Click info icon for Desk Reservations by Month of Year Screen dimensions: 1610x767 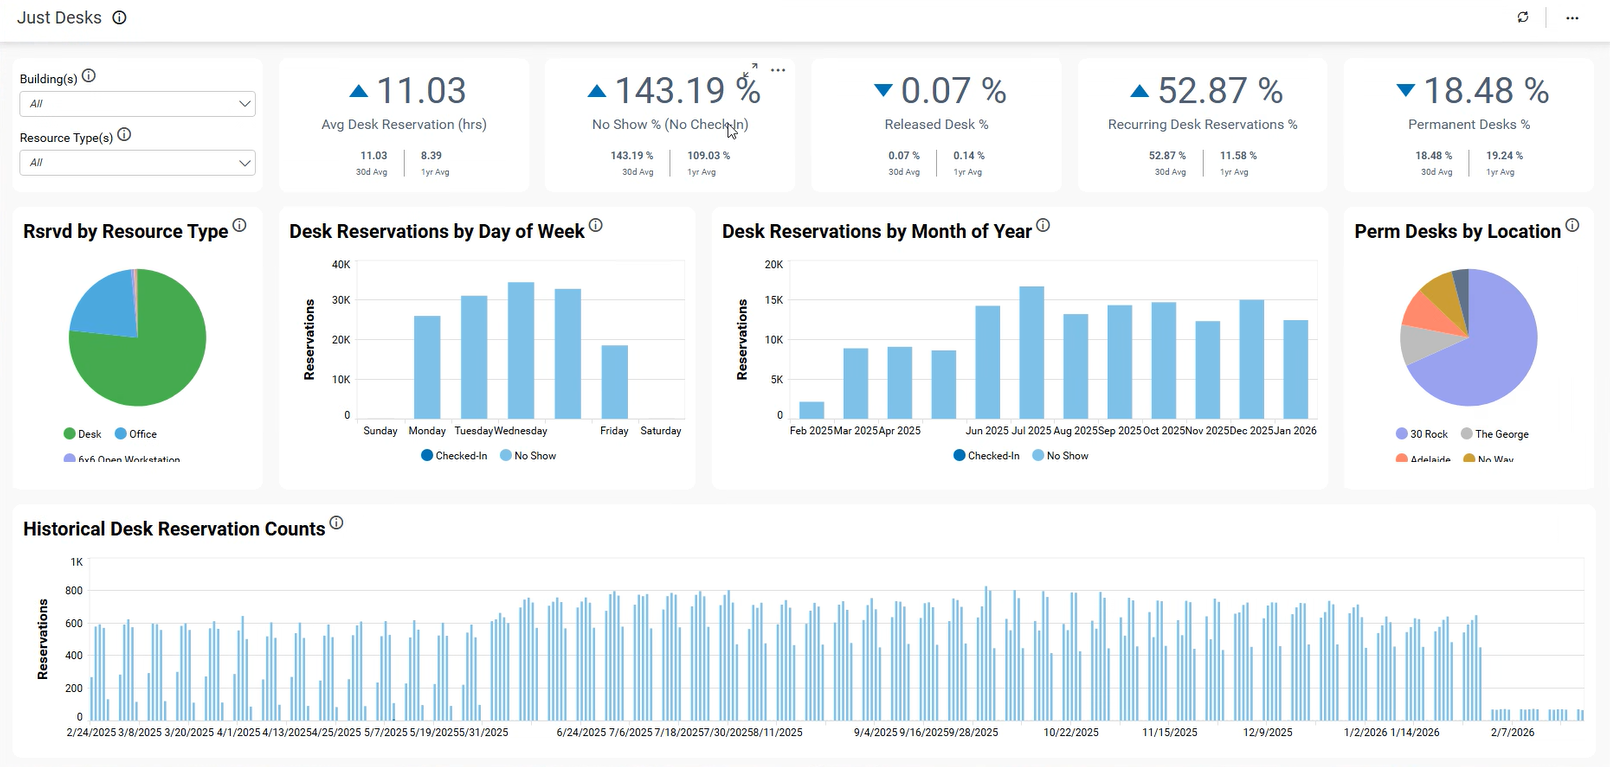point(1043,226)
